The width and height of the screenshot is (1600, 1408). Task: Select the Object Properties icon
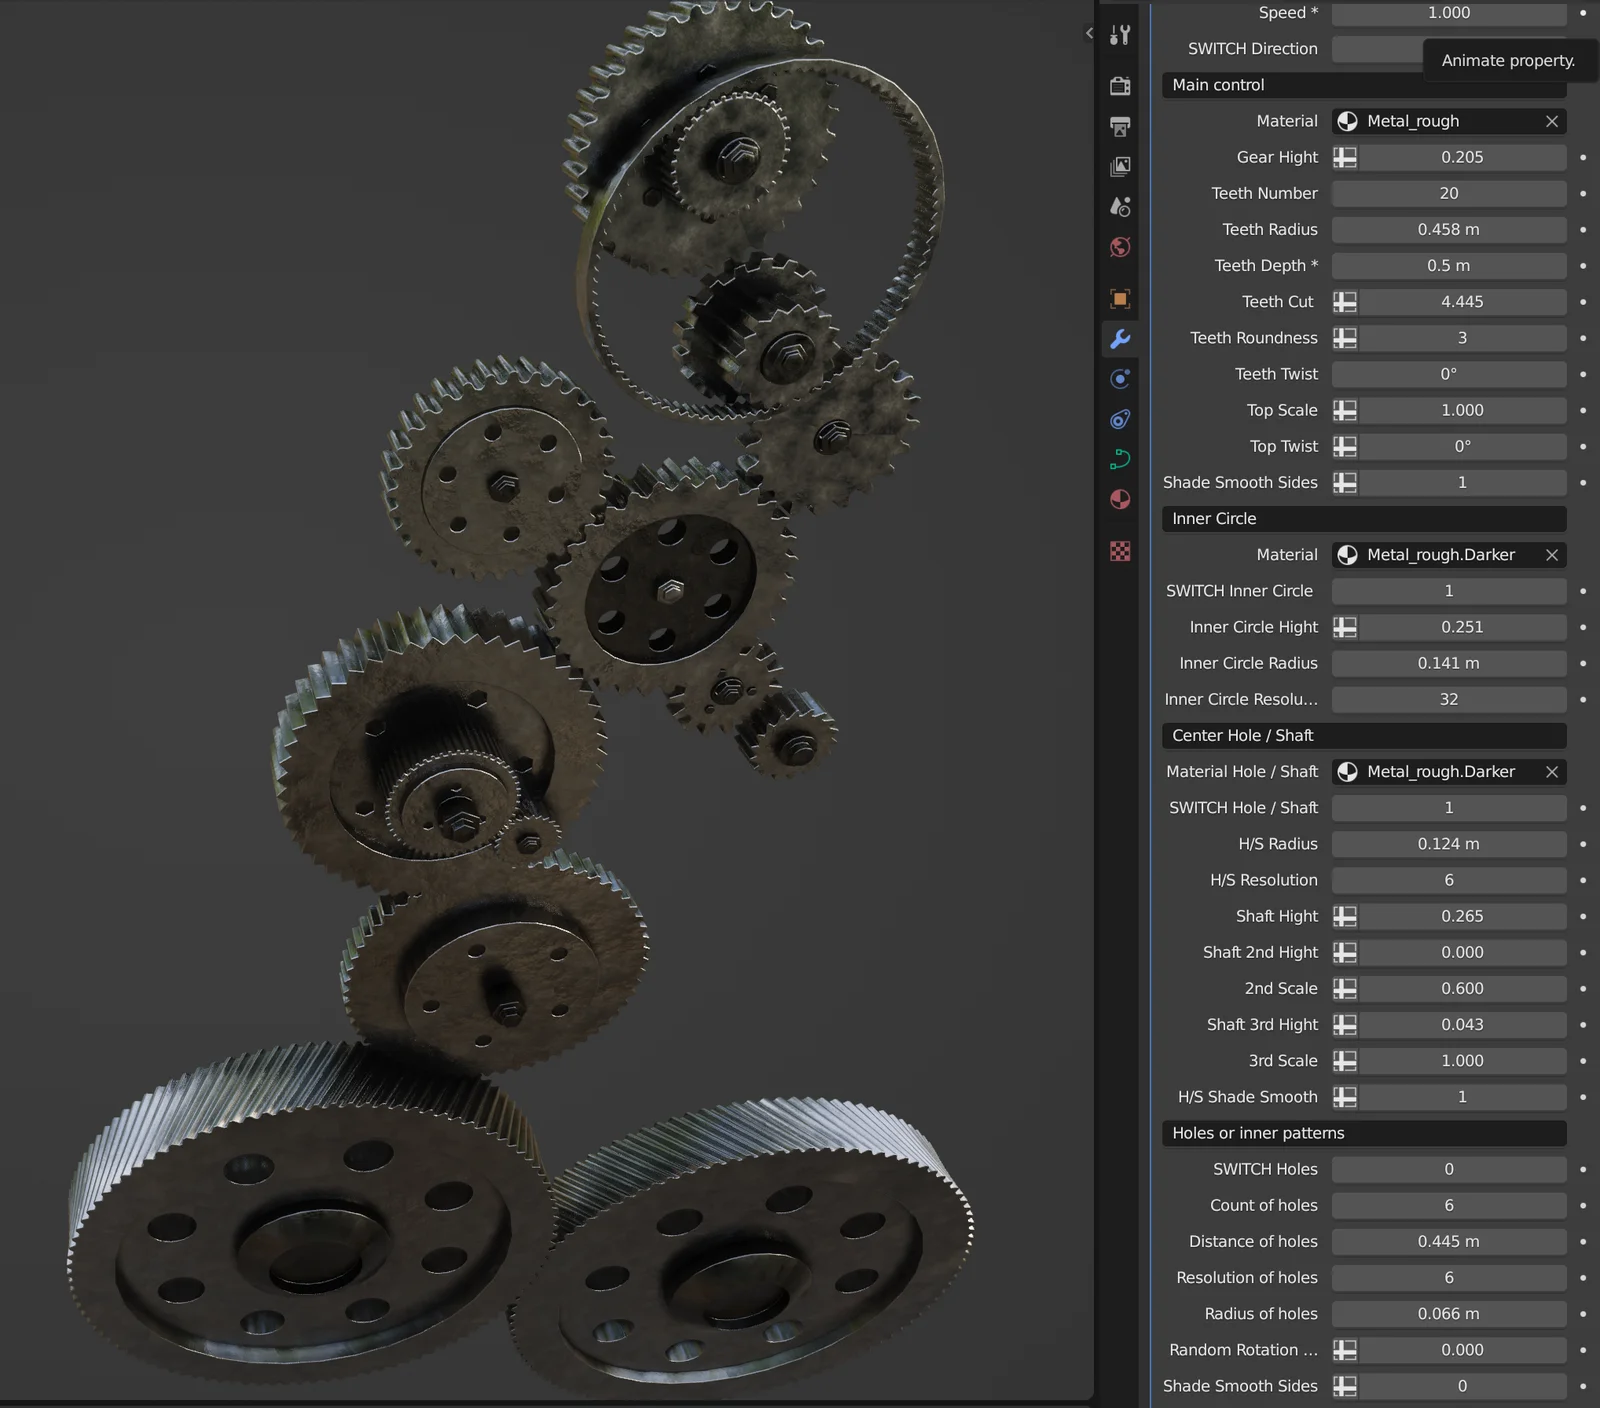(1120, 299)
